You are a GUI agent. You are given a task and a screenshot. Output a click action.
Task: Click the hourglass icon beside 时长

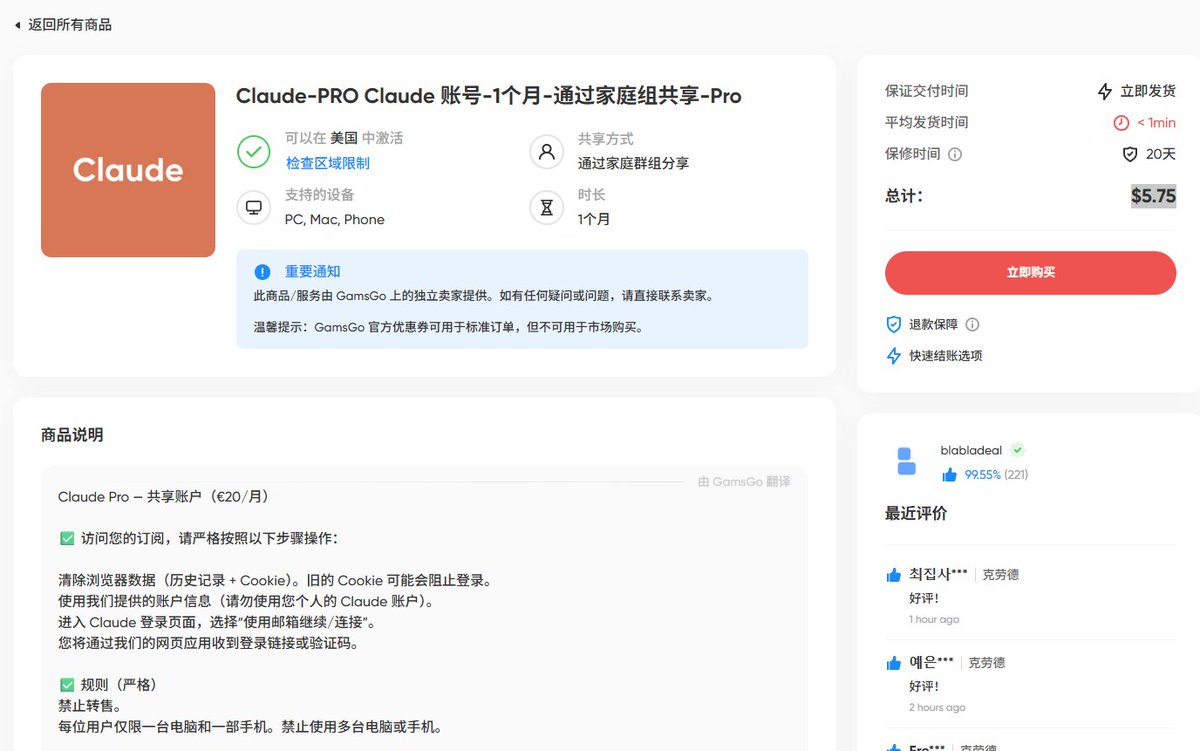pyautogui.click(x=546, y=206)
